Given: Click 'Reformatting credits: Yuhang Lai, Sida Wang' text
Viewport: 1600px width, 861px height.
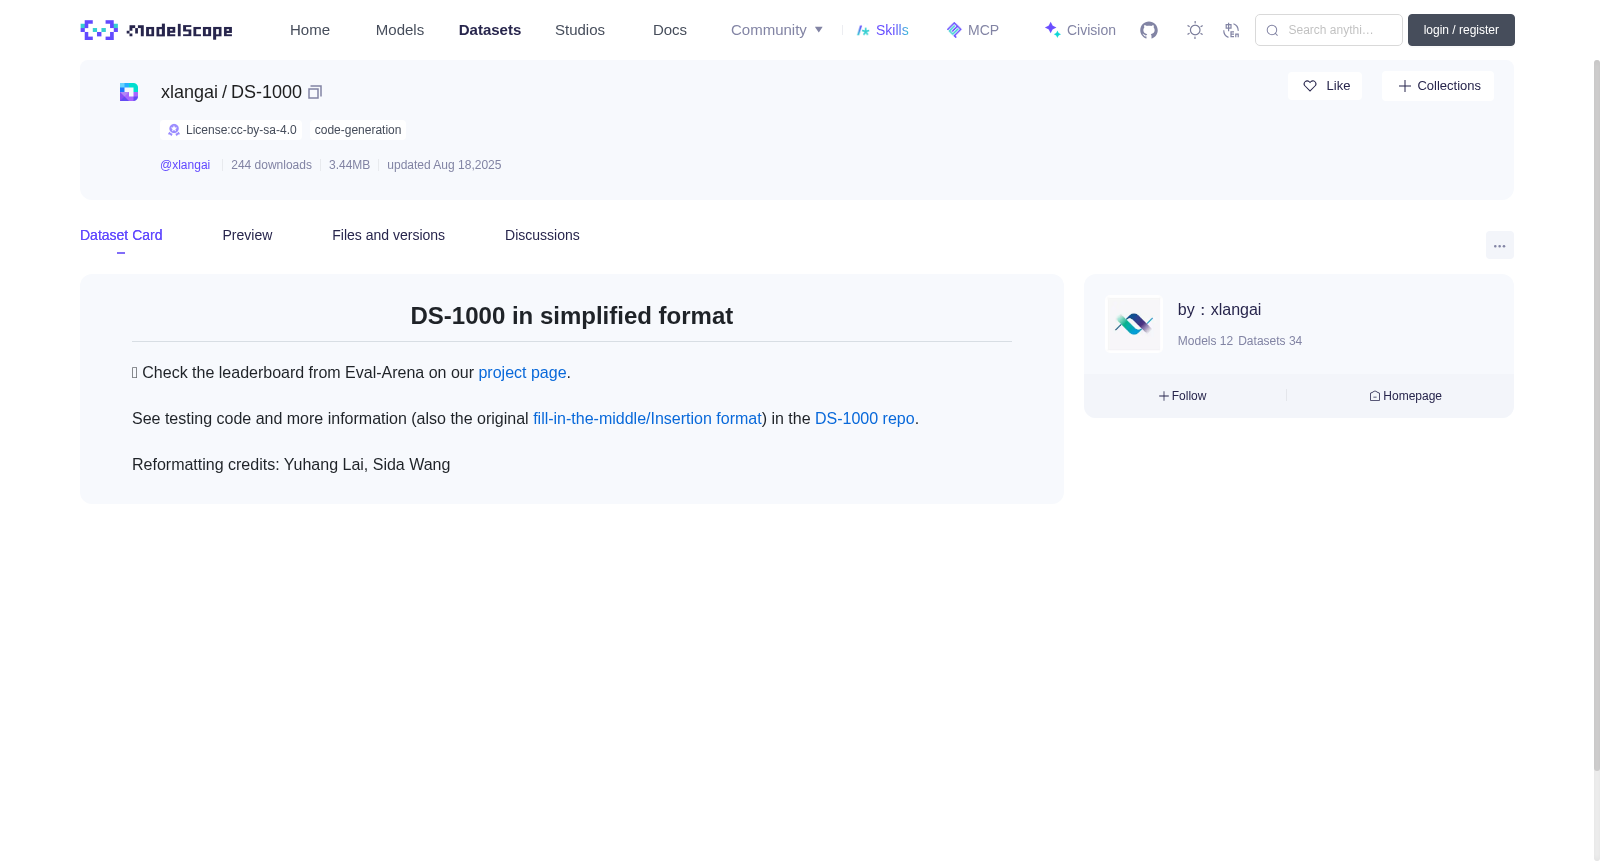Looking at the screenshot, I should 291,465.
